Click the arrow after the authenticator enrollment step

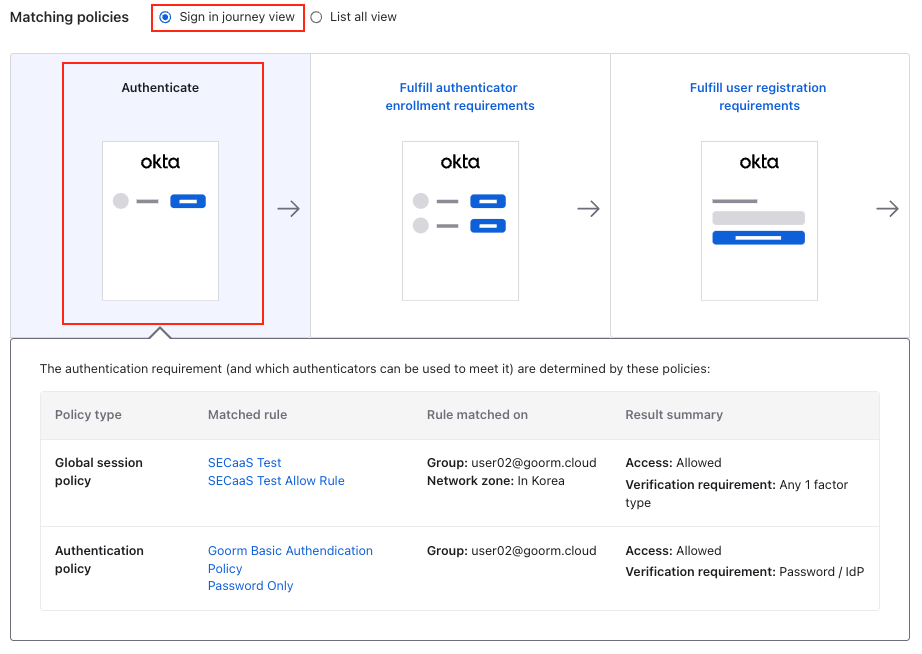tap(588, 209)
